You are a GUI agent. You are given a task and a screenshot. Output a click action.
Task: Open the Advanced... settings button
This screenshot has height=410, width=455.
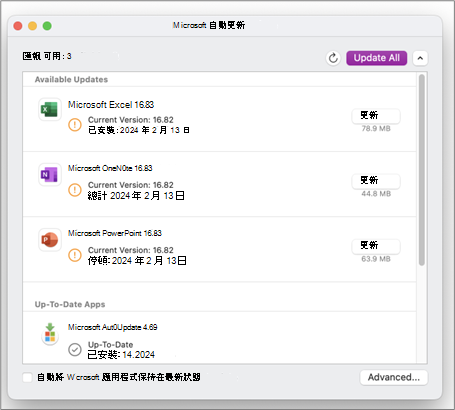pyautogui.click(x=394, y=377)
